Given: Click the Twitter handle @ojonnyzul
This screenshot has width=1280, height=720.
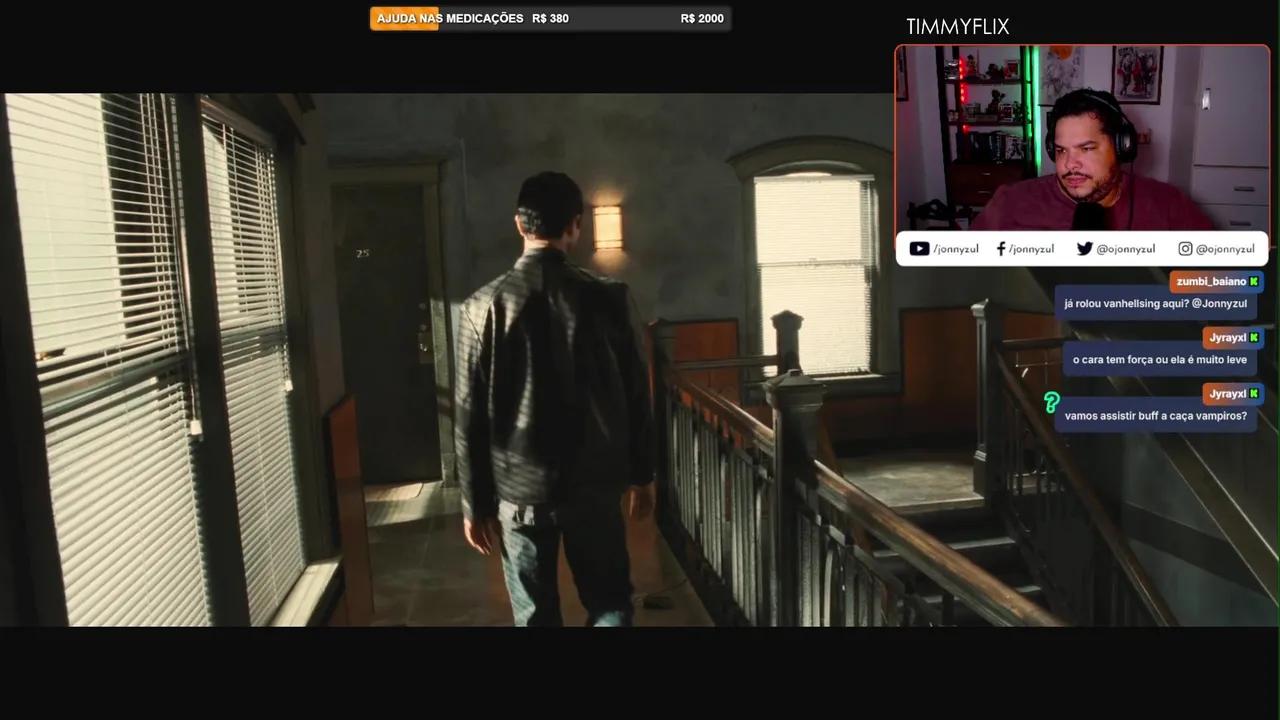Looking at the screenshot, I should click(1126, 249).
